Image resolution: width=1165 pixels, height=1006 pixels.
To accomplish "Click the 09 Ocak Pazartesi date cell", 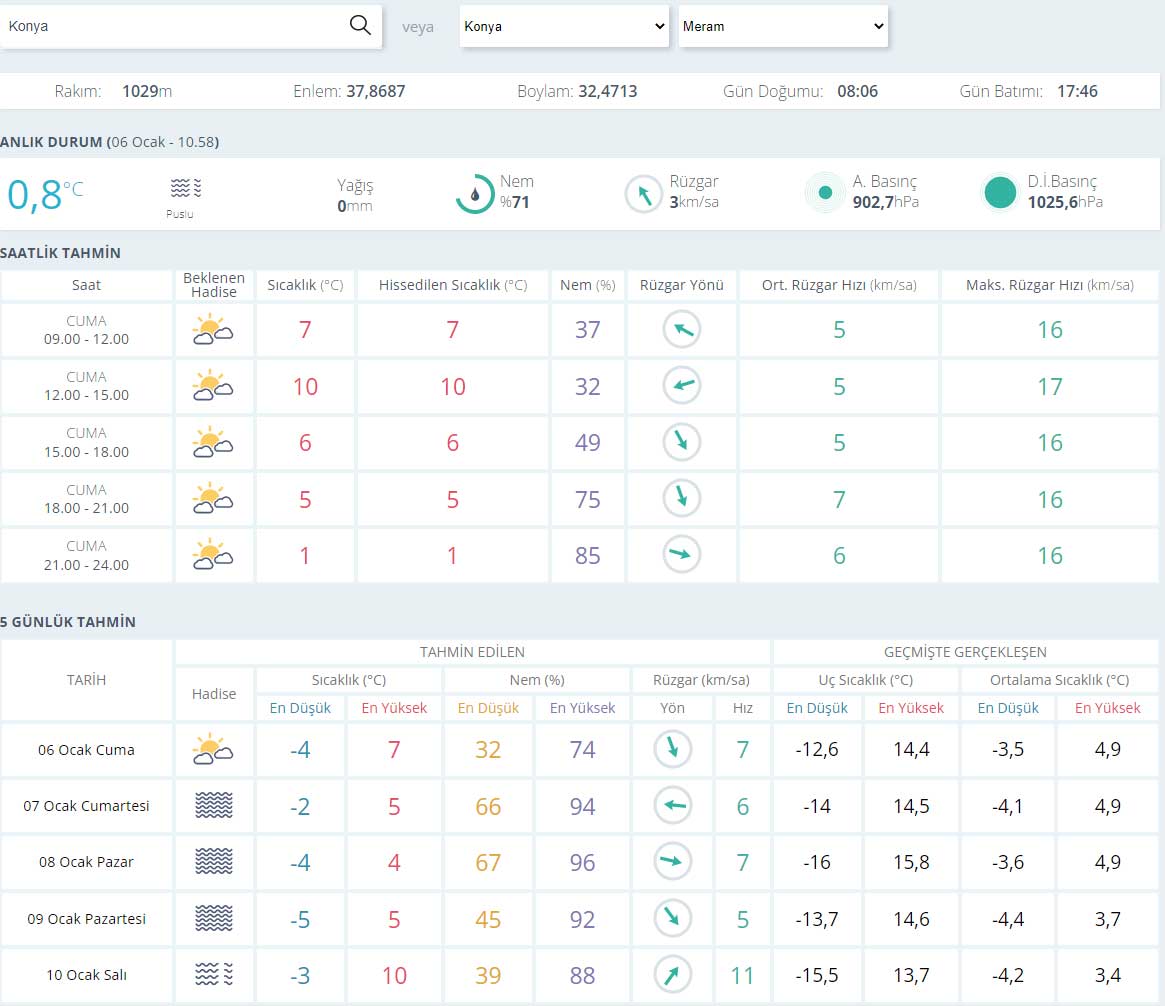I will (x=86, y=918).
